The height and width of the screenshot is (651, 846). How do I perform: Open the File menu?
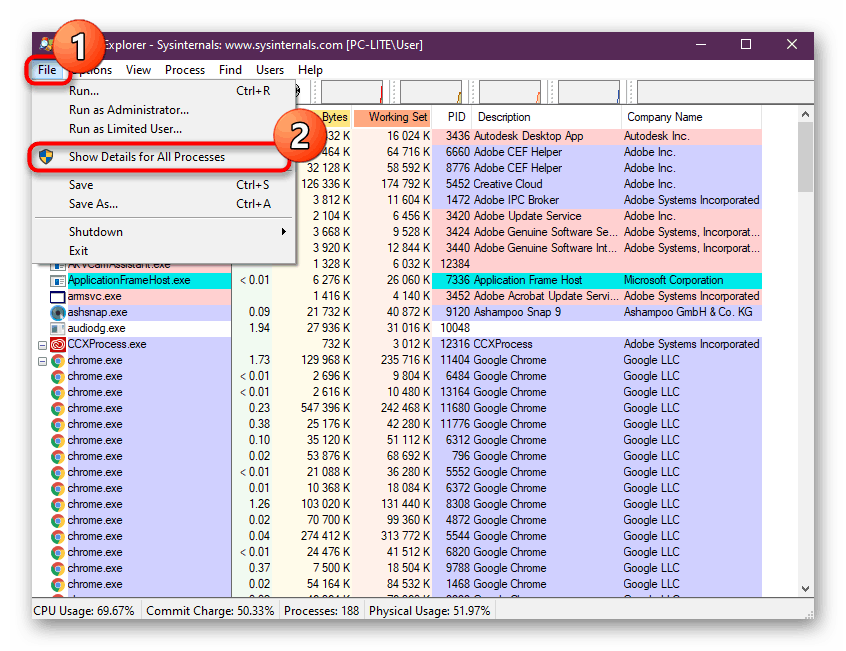(x=47, y=70)
